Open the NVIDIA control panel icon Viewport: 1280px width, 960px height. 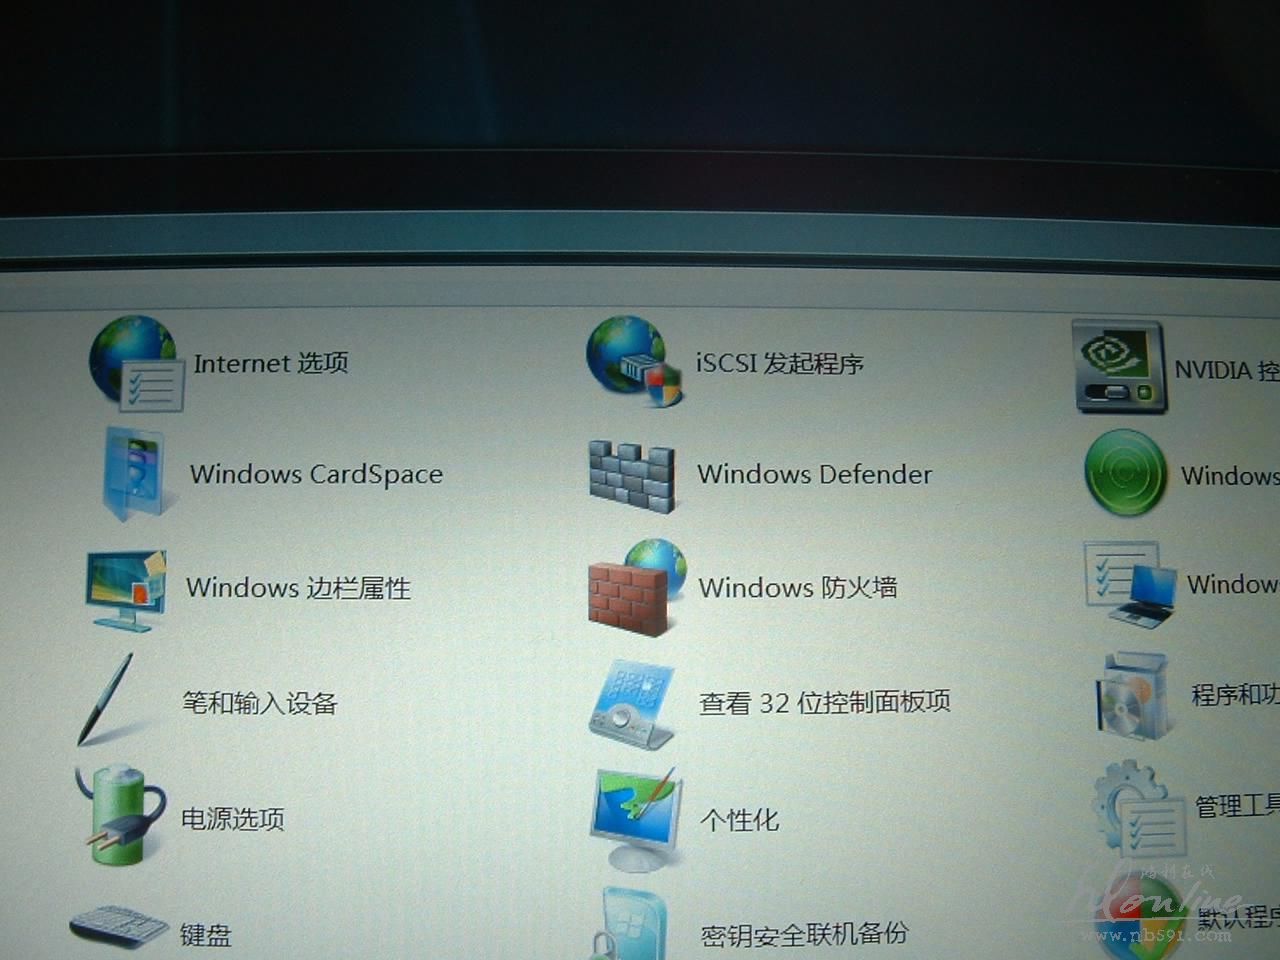(1119, 367)
